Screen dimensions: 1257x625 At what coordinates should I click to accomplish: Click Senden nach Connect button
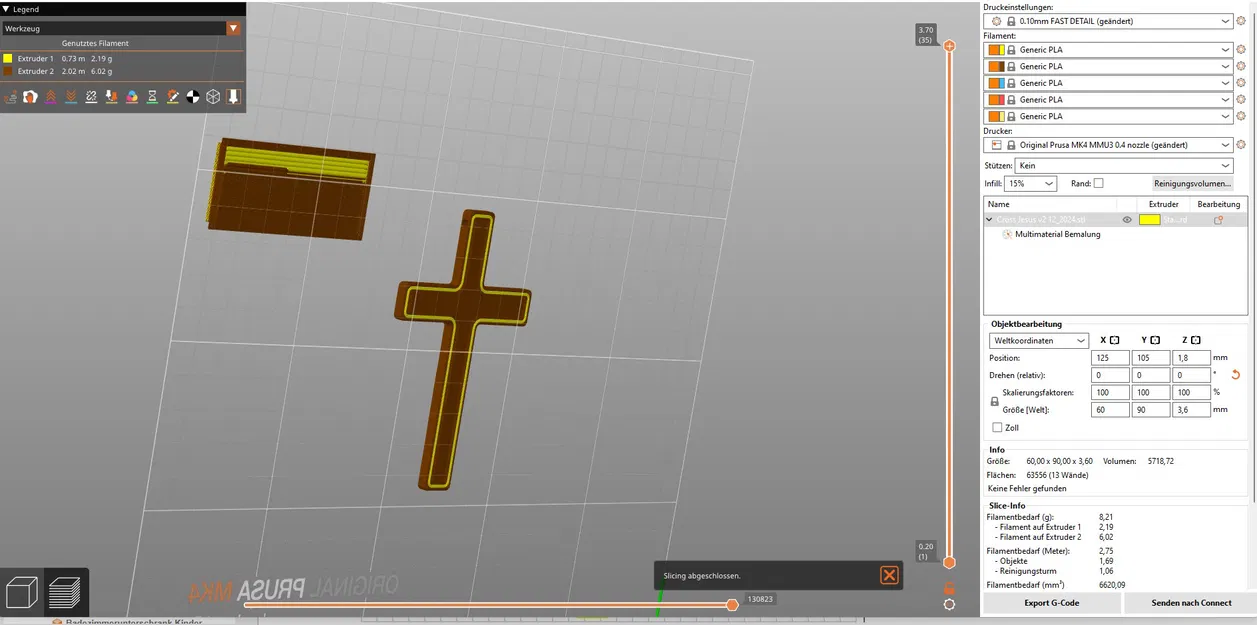coord(1191,603)
